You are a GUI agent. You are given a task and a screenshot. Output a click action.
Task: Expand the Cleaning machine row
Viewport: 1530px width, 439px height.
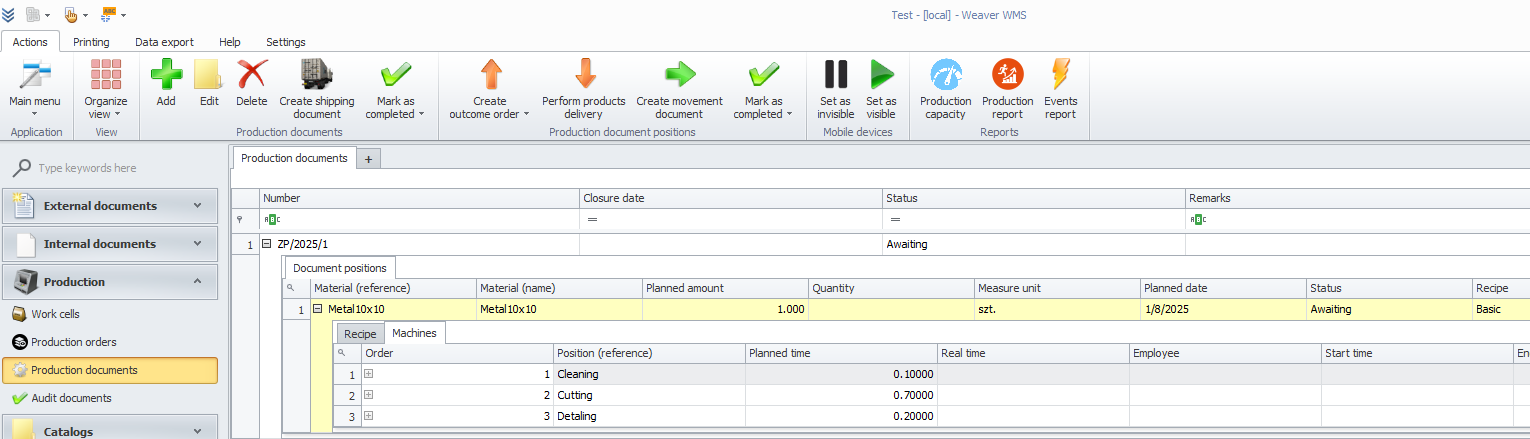tap(368, 374)
